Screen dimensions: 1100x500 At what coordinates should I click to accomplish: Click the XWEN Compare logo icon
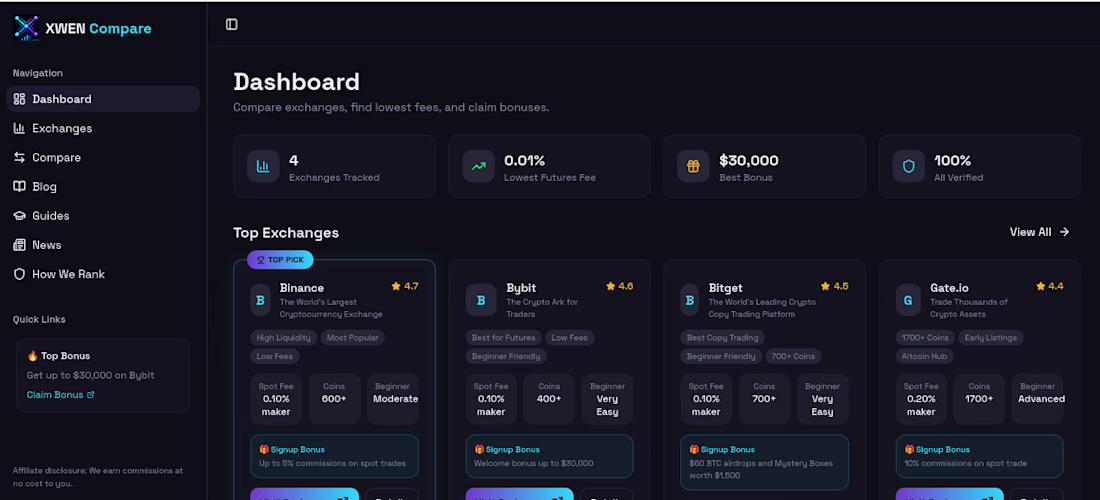click(x=26, y=28)
